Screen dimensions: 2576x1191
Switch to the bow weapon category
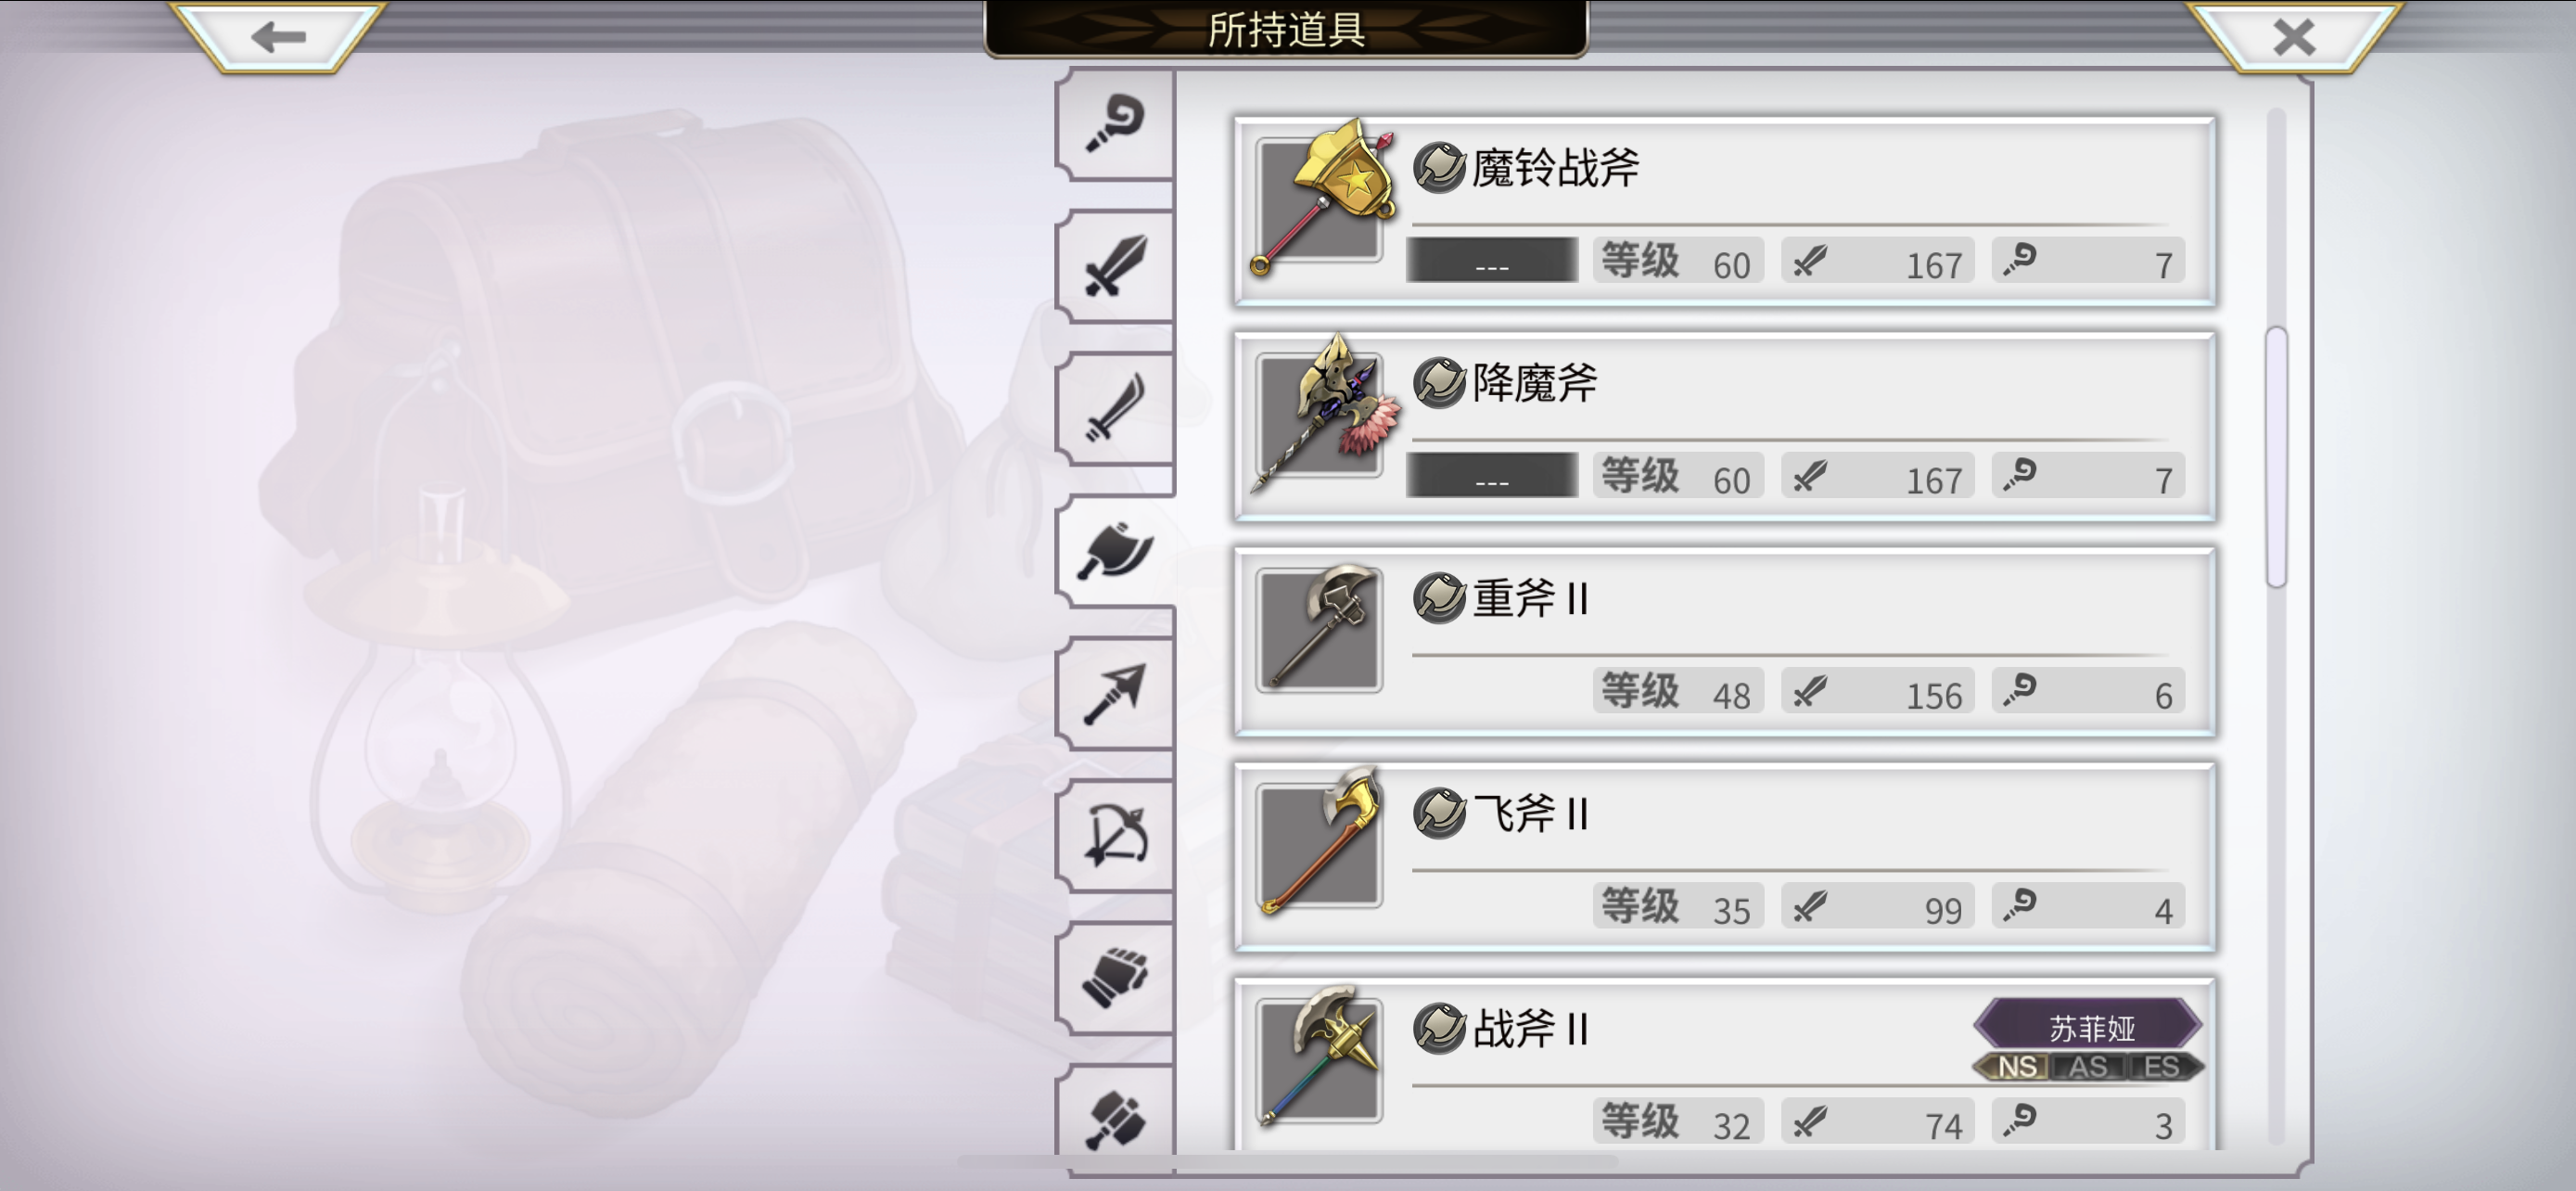click(1115, 835)
